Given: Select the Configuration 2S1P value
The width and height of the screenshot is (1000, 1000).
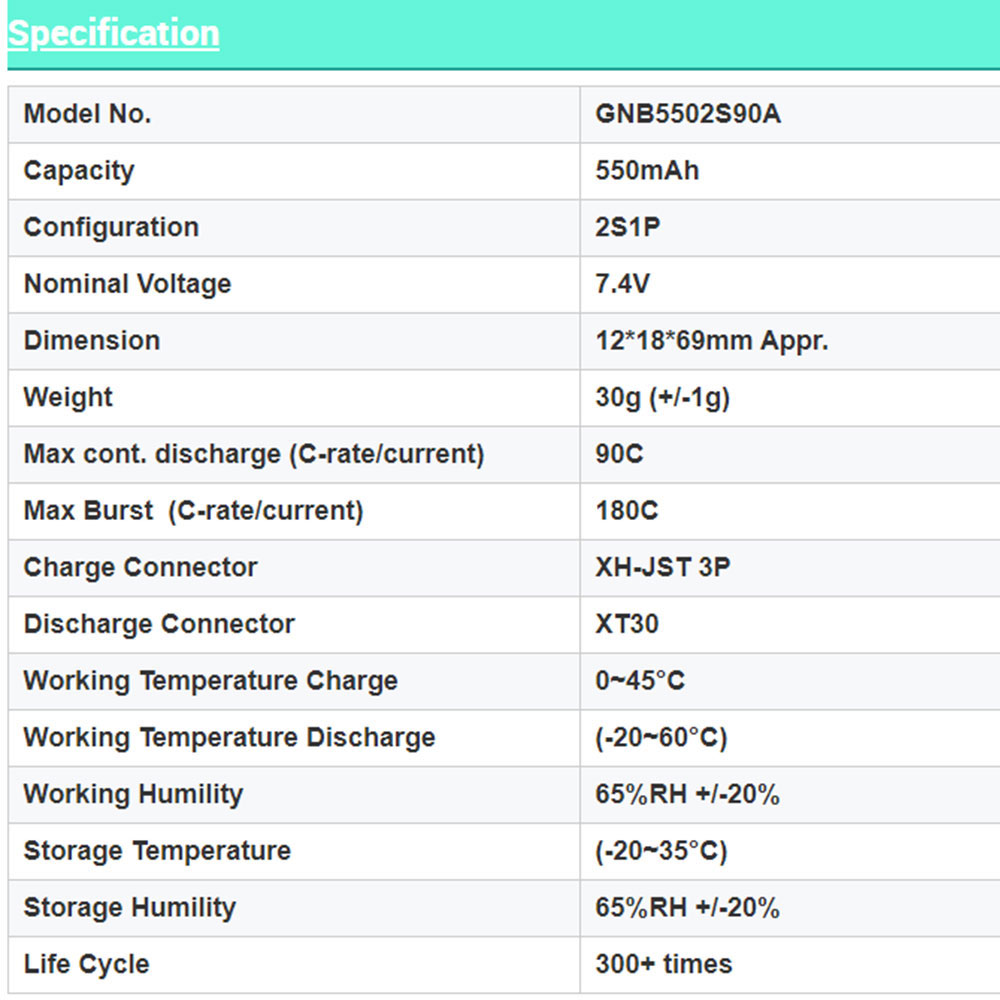Looking at the screenshot, I should tap(628, 227).
